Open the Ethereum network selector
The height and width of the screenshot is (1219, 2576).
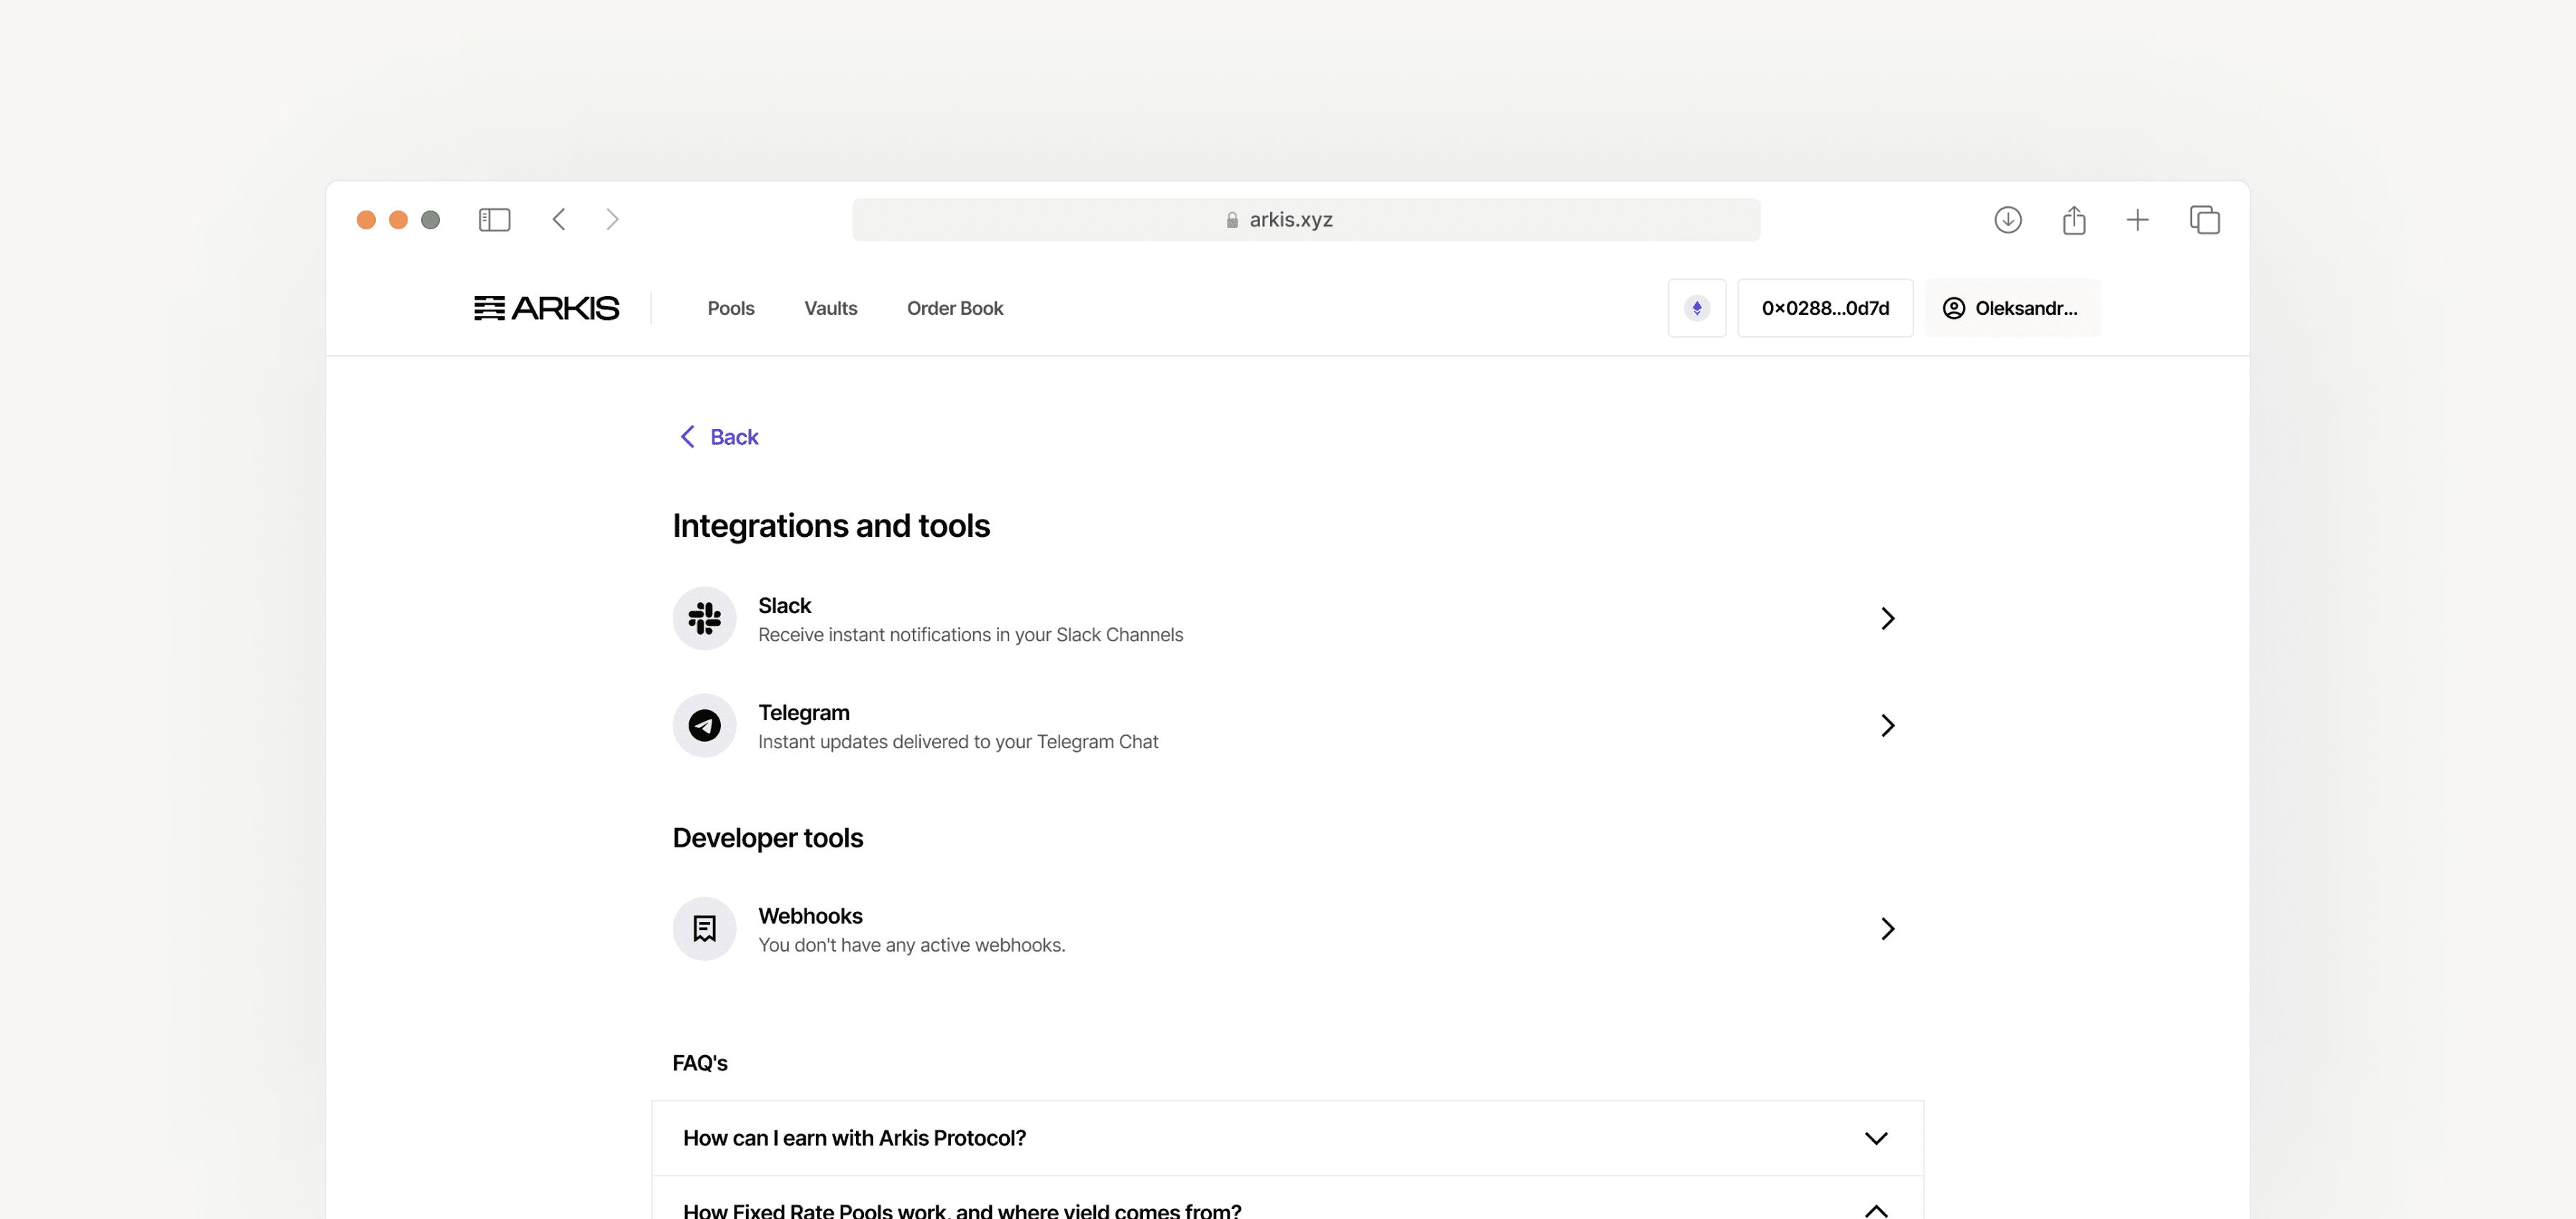tap(1697, 308)
